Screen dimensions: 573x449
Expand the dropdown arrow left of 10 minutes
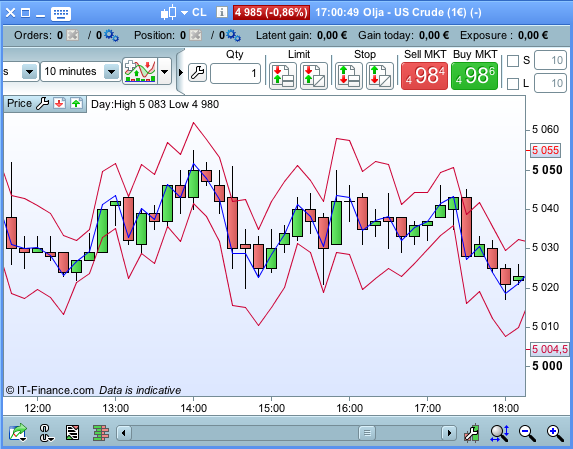29,72
